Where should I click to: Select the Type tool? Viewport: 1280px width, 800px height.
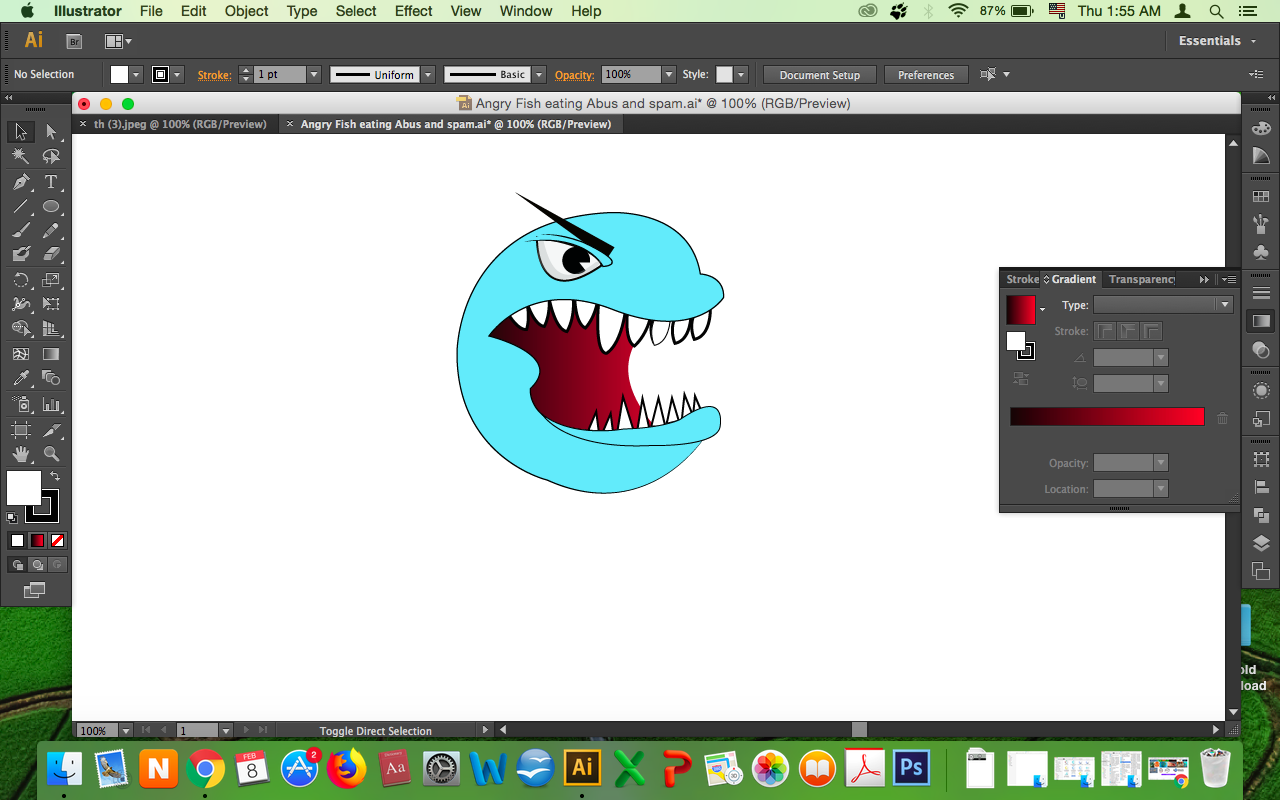click(51, 182)
